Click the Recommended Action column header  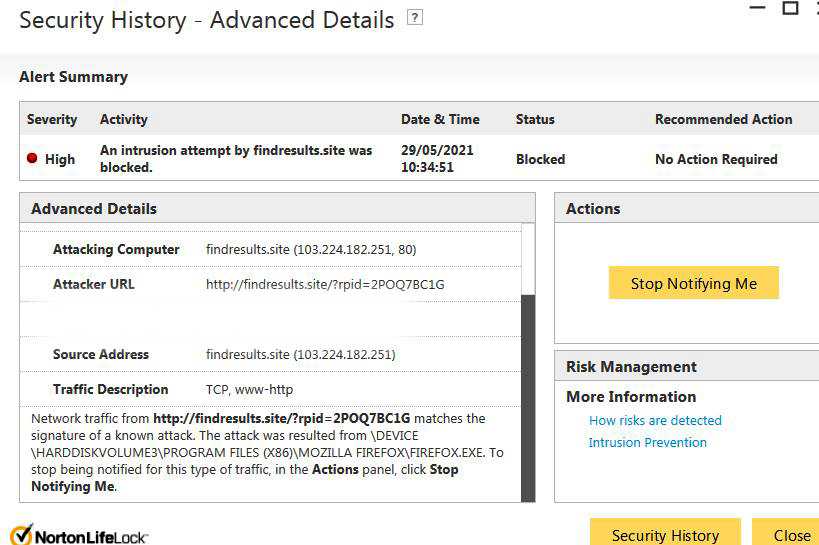point(723,119)
